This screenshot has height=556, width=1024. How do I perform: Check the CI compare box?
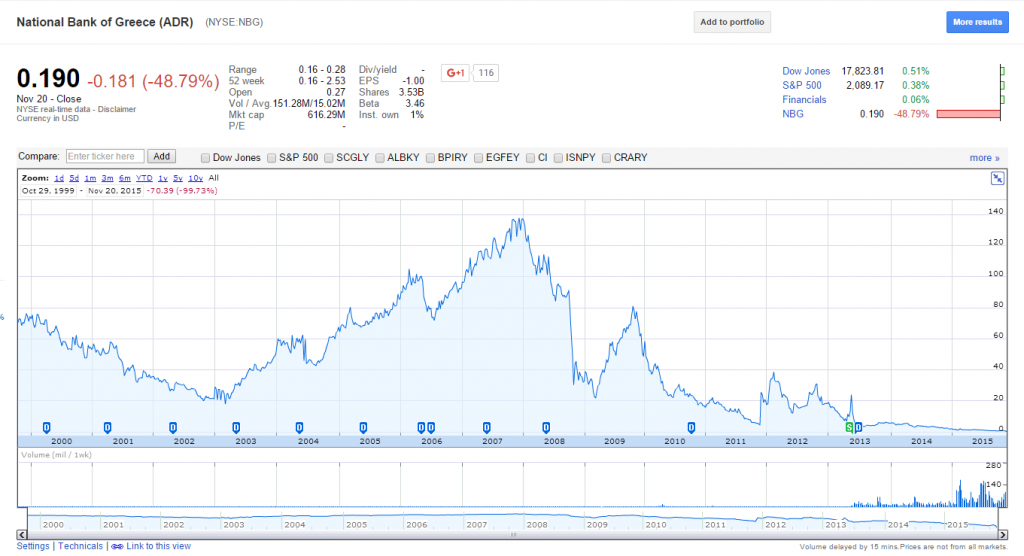coord(530,157)
